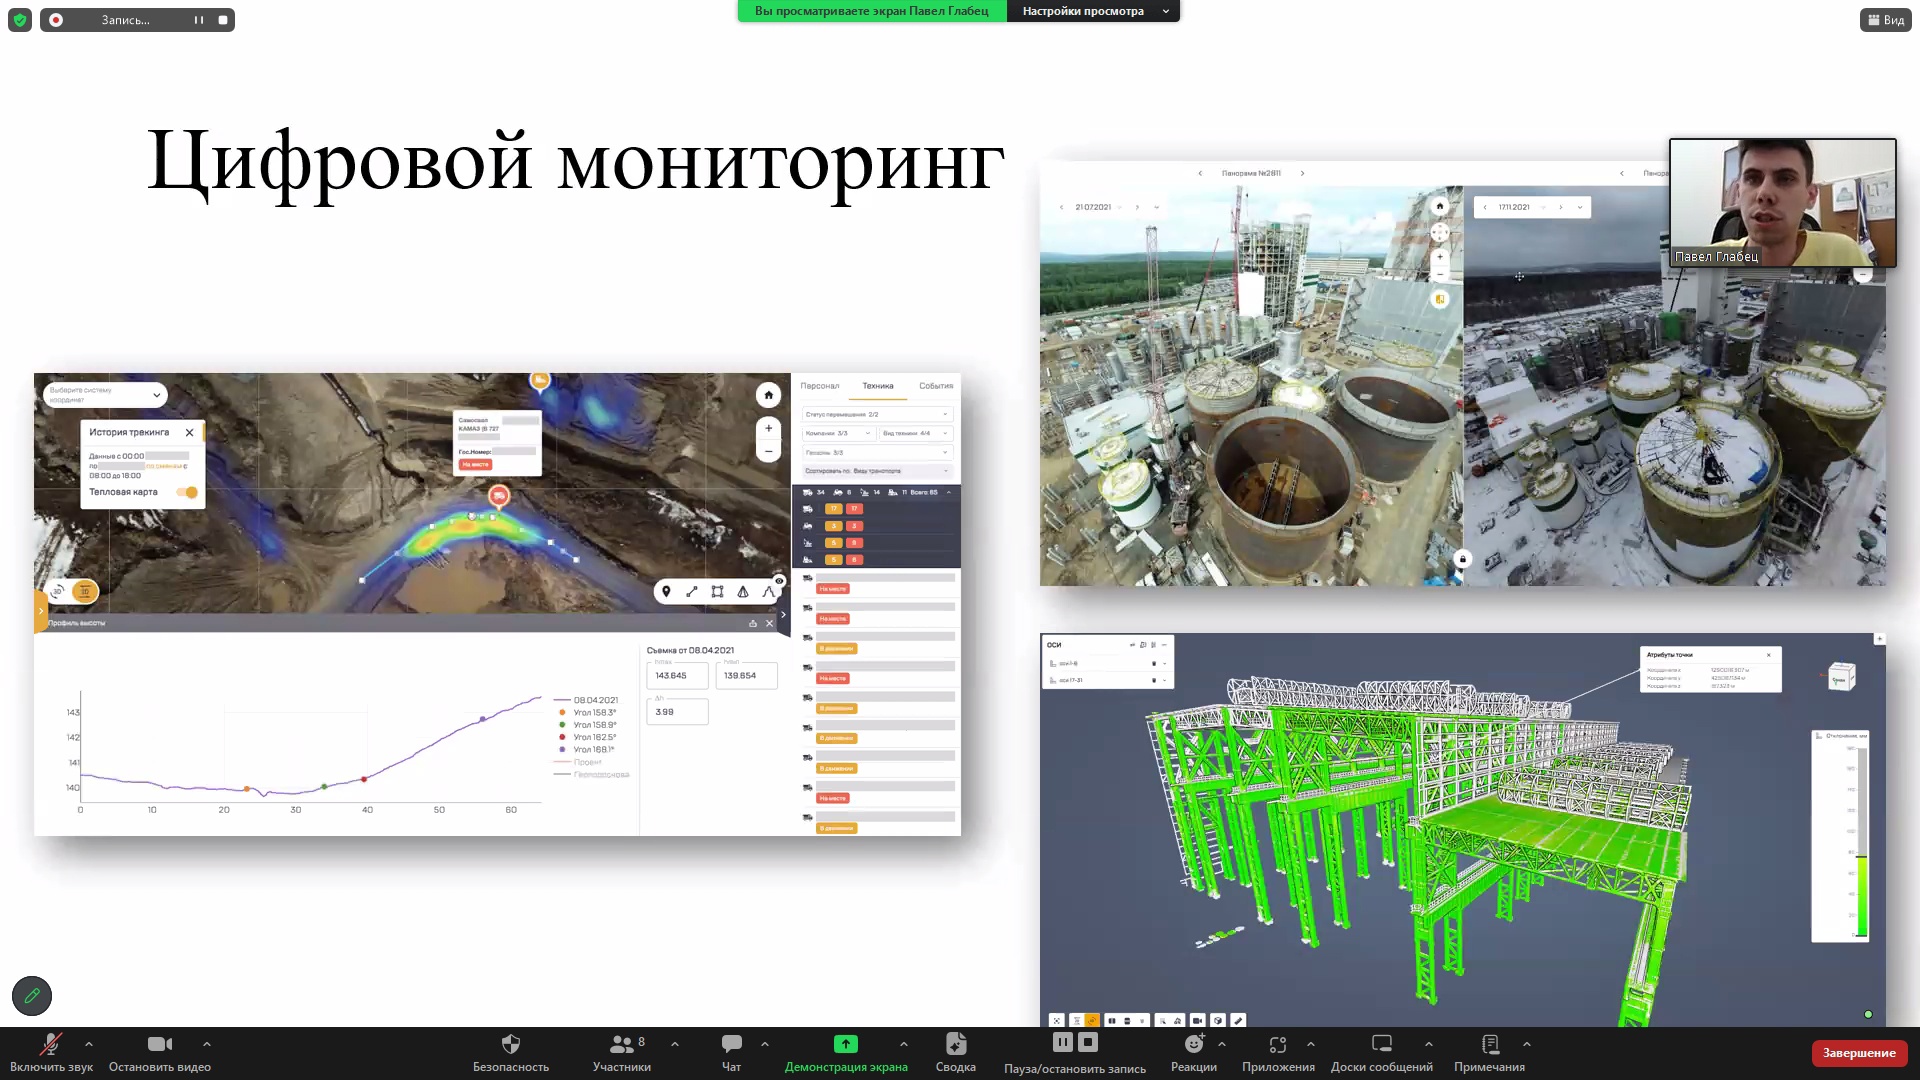Pause recording from the Запись indicator
Image resolution: width=1920 pixels, height=1080 pixels.
pos(199,20)
